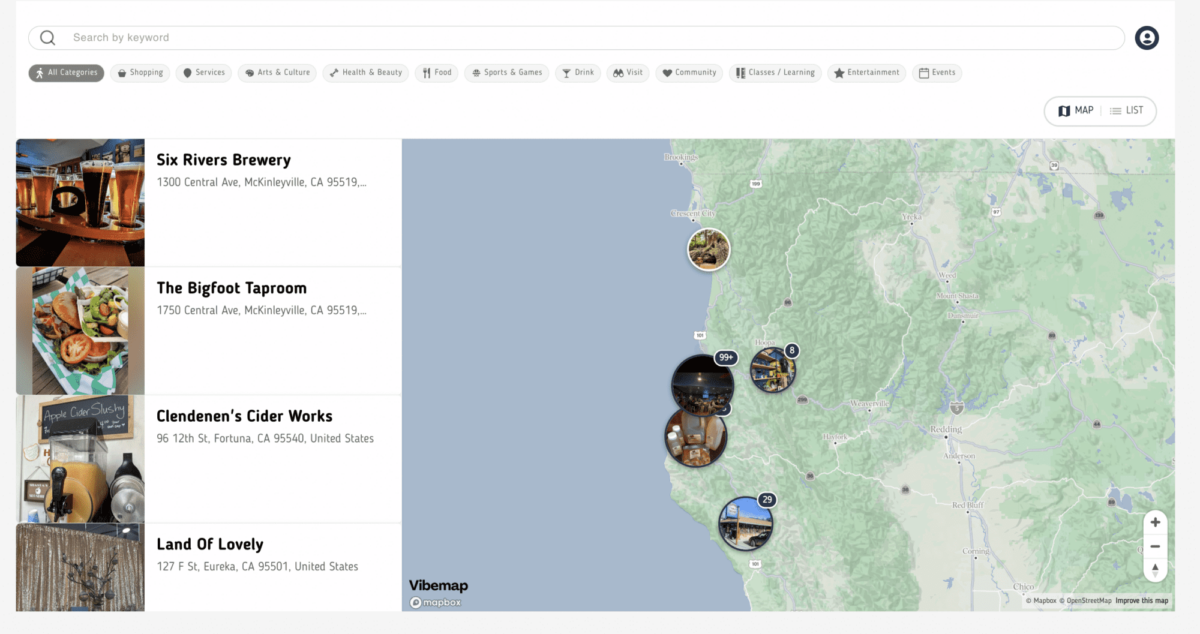
Task: Open the Improve this map link
Action: [x=1142, y=601]
